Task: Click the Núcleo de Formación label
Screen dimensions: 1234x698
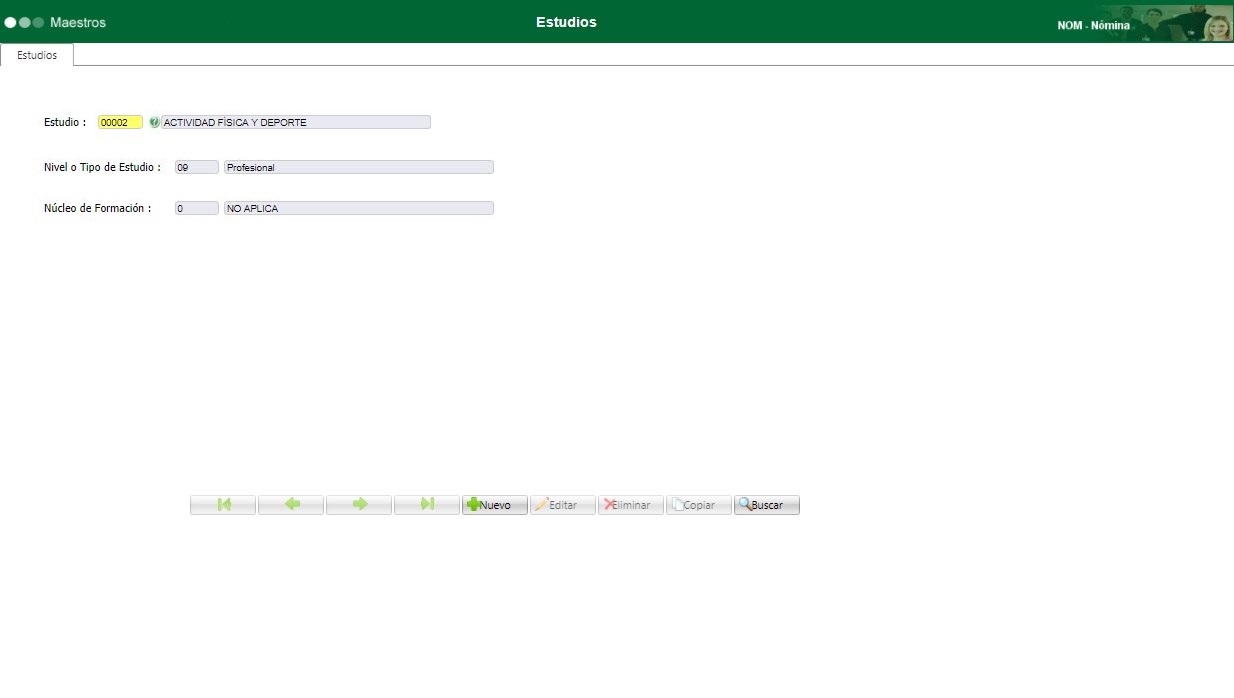Action: pos(97,208)
